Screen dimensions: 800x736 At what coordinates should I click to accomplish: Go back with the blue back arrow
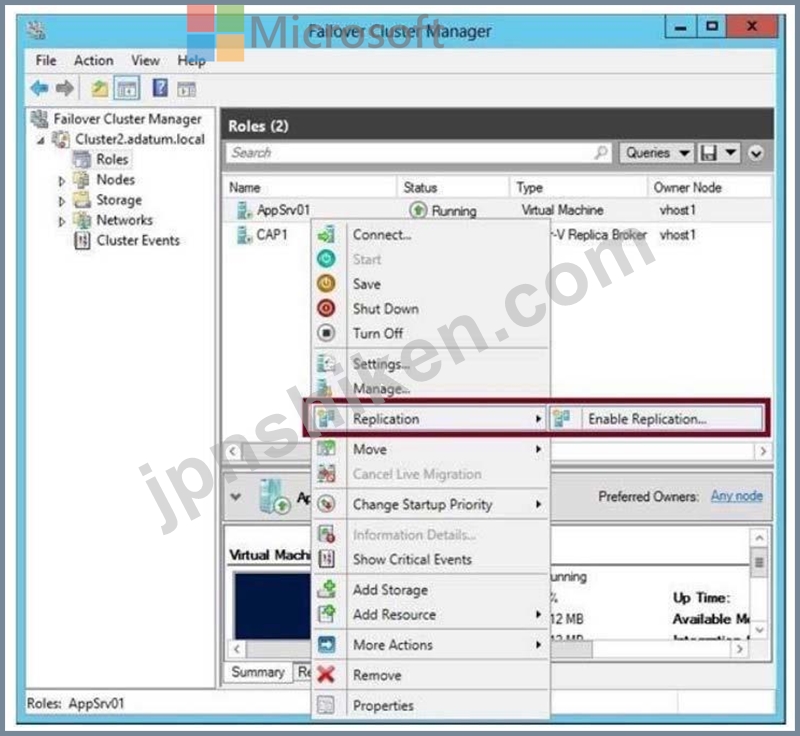point(40,88)
